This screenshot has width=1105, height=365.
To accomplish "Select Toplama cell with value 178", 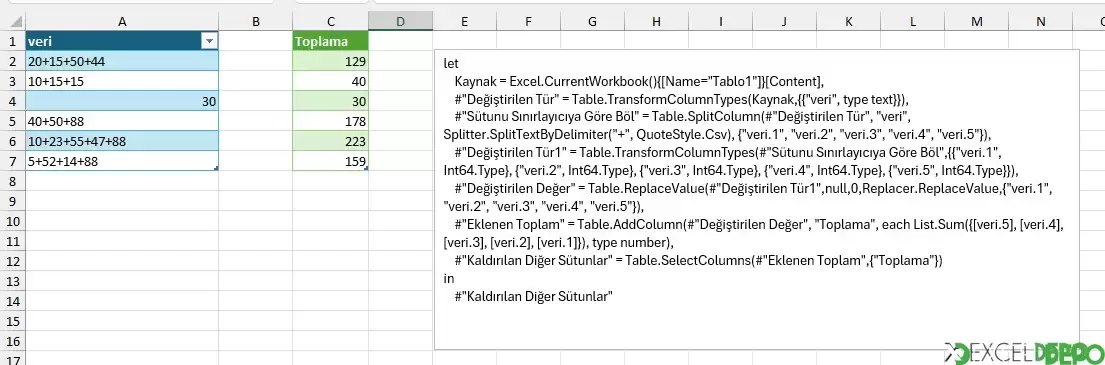I will [x=331, y=122].
